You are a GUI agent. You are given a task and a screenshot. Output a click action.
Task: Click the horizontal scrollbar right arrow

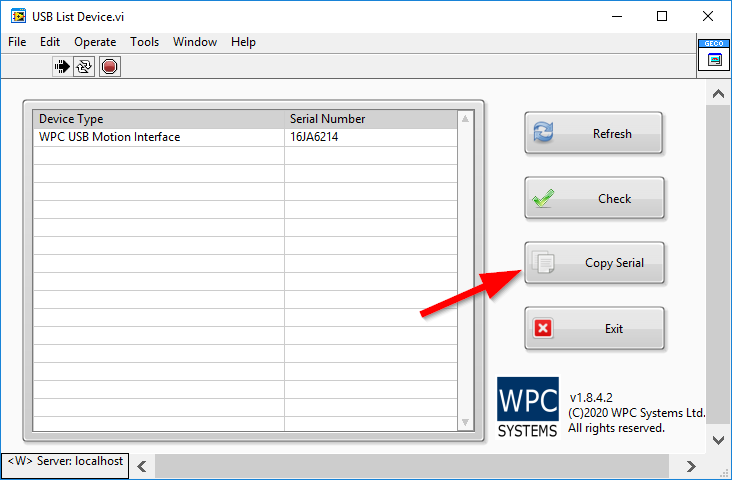pos(690,466)
